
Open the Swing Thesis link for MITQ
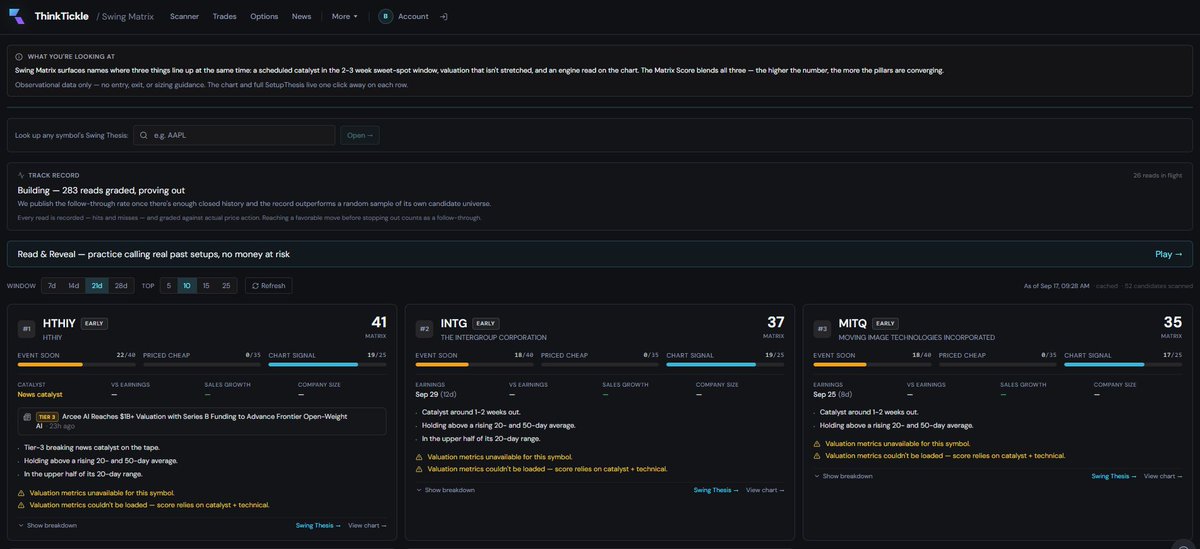(x=1114, y=476)
